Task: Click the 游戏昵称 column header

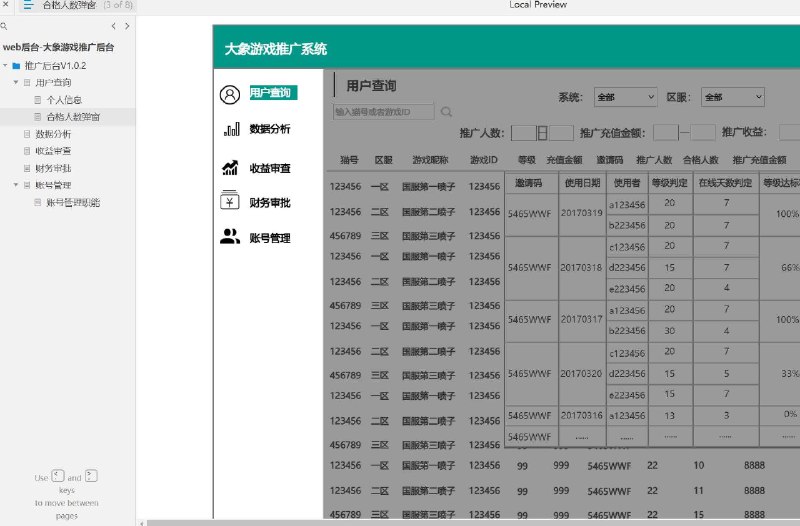Action: coord(430,160)
